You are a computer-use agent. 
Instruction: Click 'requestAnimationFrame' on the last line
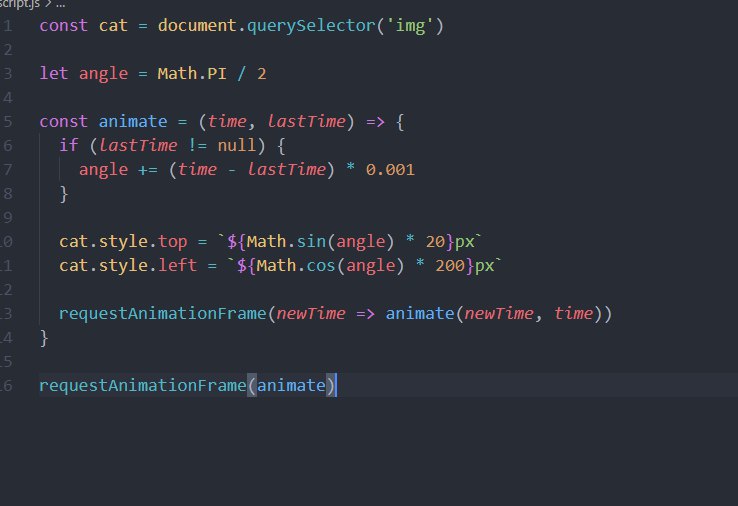(x=143, y=386)
